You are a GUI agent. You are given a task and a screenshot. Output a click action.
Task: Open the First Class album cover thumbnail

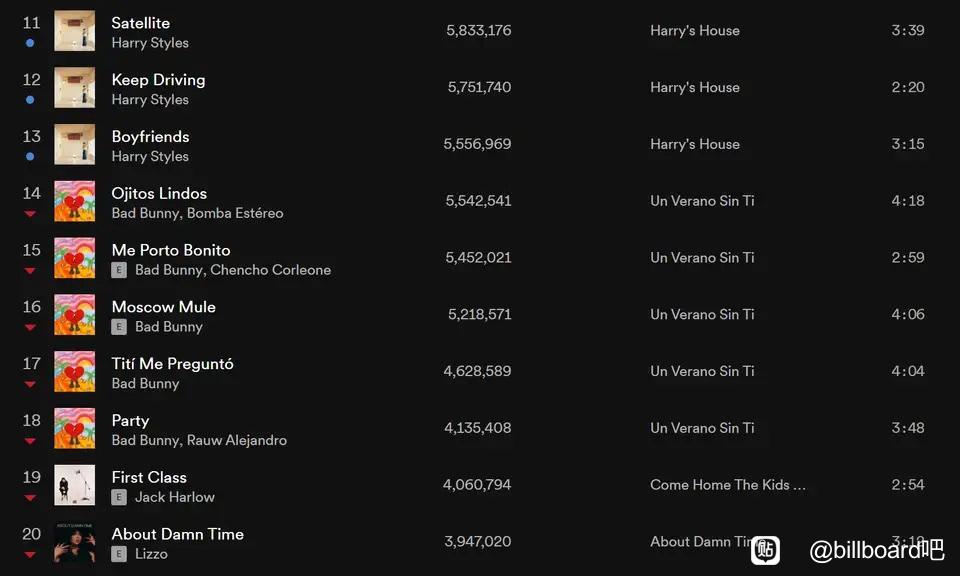tap(75, 485)
